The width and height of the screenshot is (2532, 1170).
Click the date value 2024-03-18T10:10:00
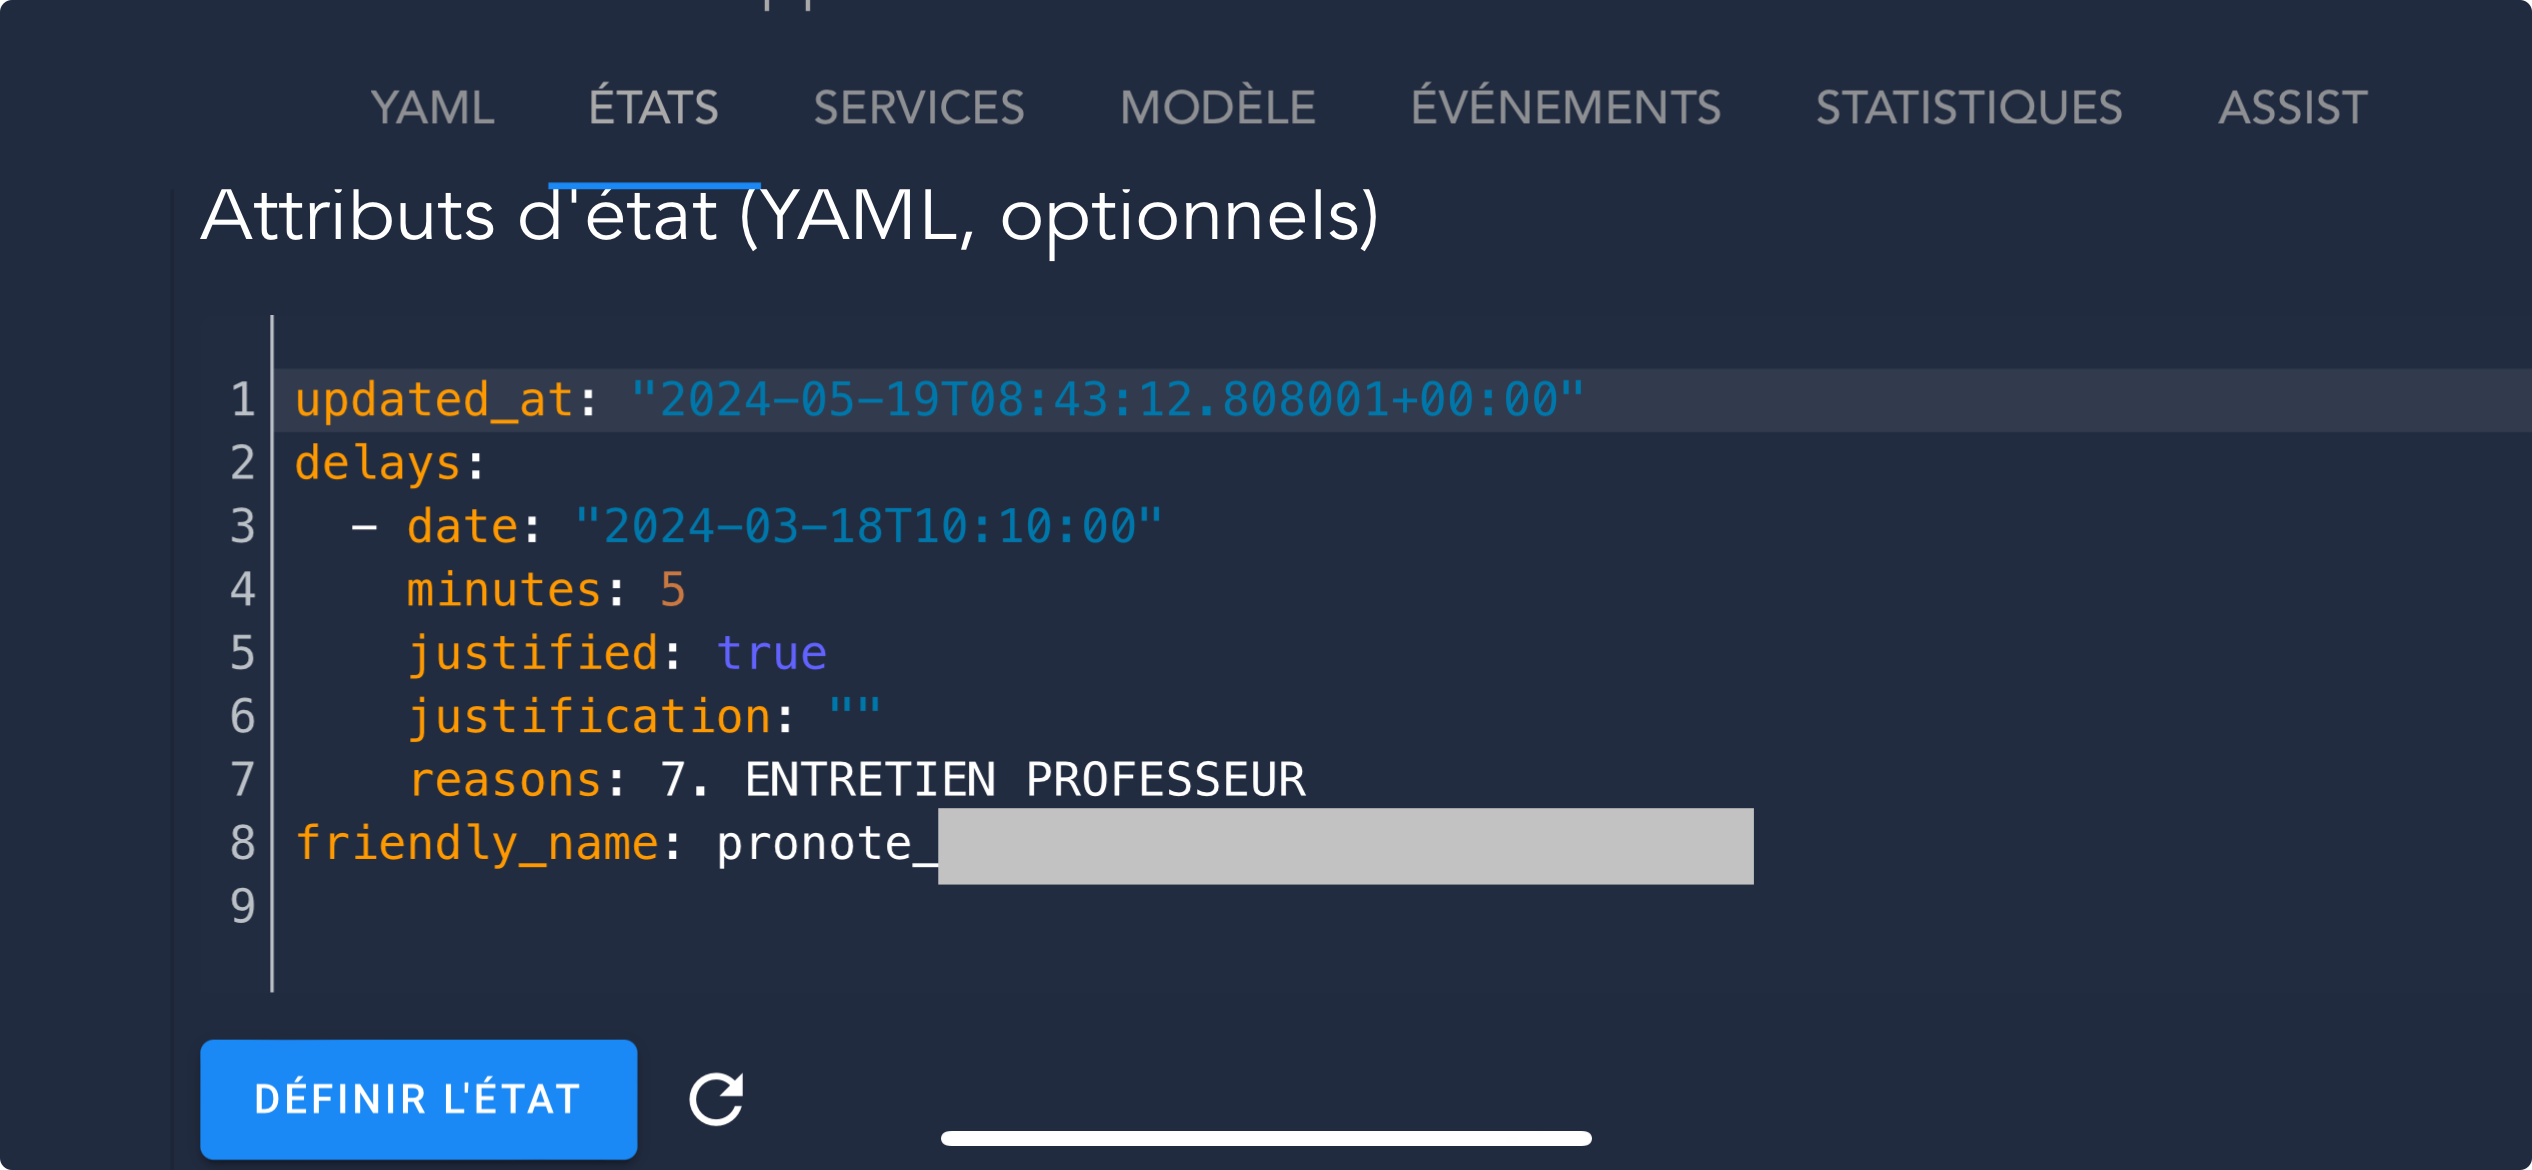tap(868, 526)
